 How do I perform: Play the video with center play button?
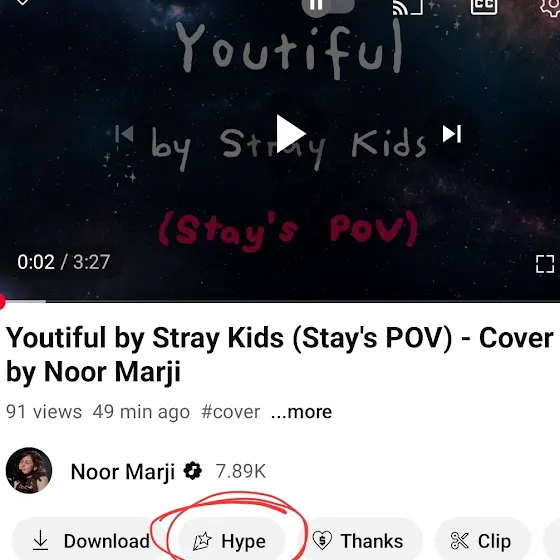coord(291,134)
